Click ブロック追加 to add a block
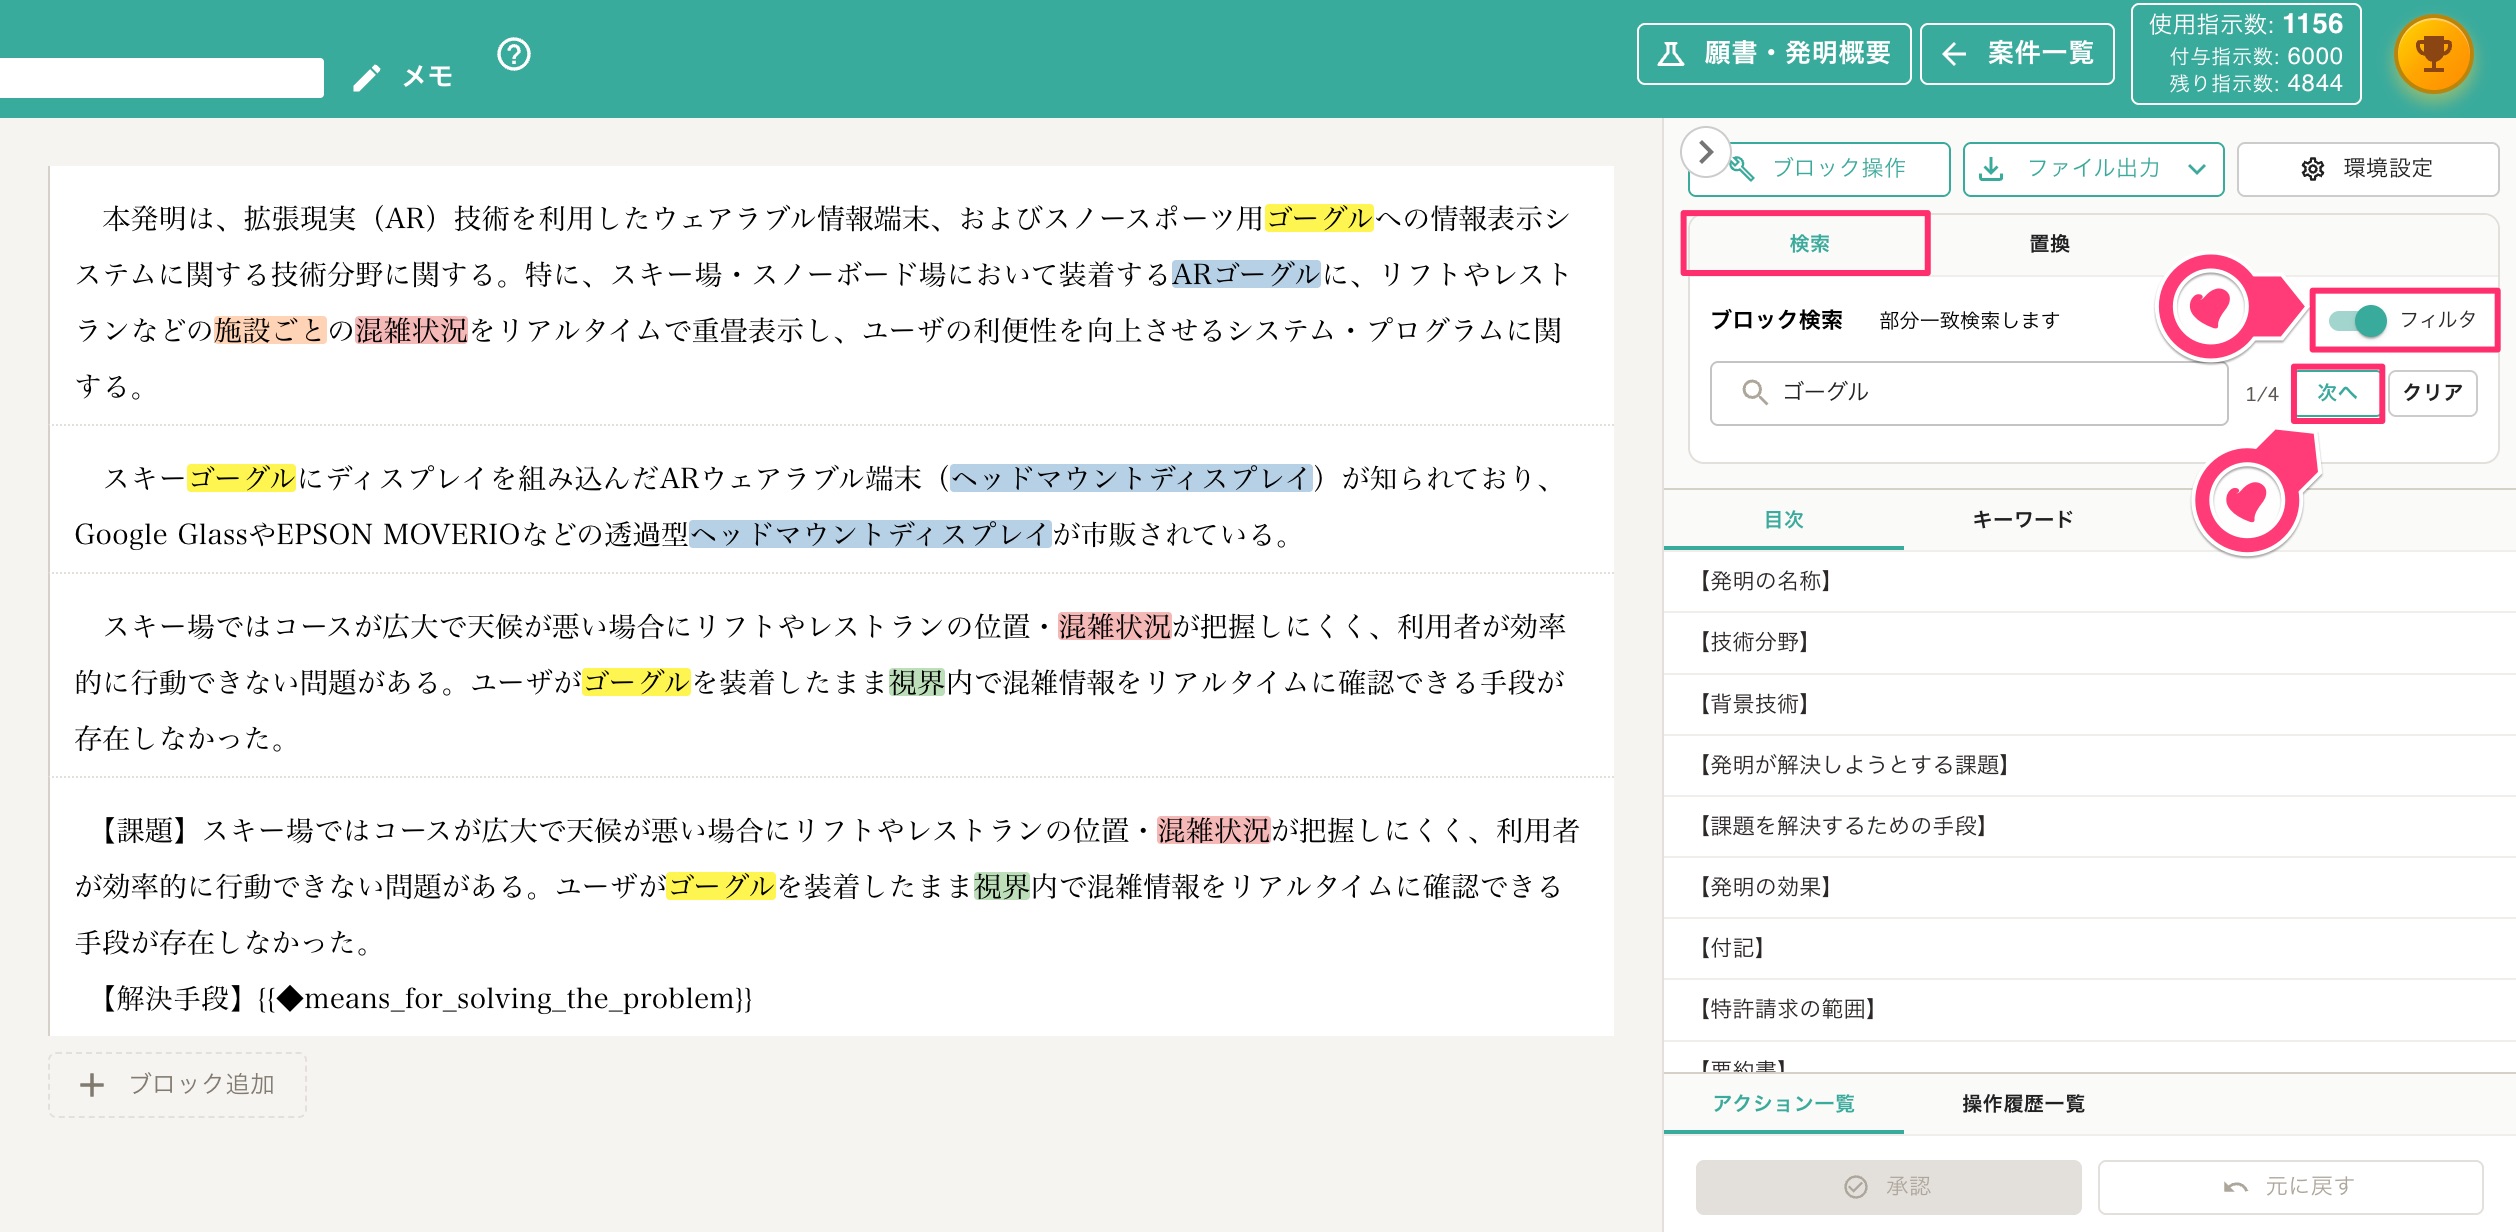This screenshot has height=1232, width=2516. tap(177, 1085)
